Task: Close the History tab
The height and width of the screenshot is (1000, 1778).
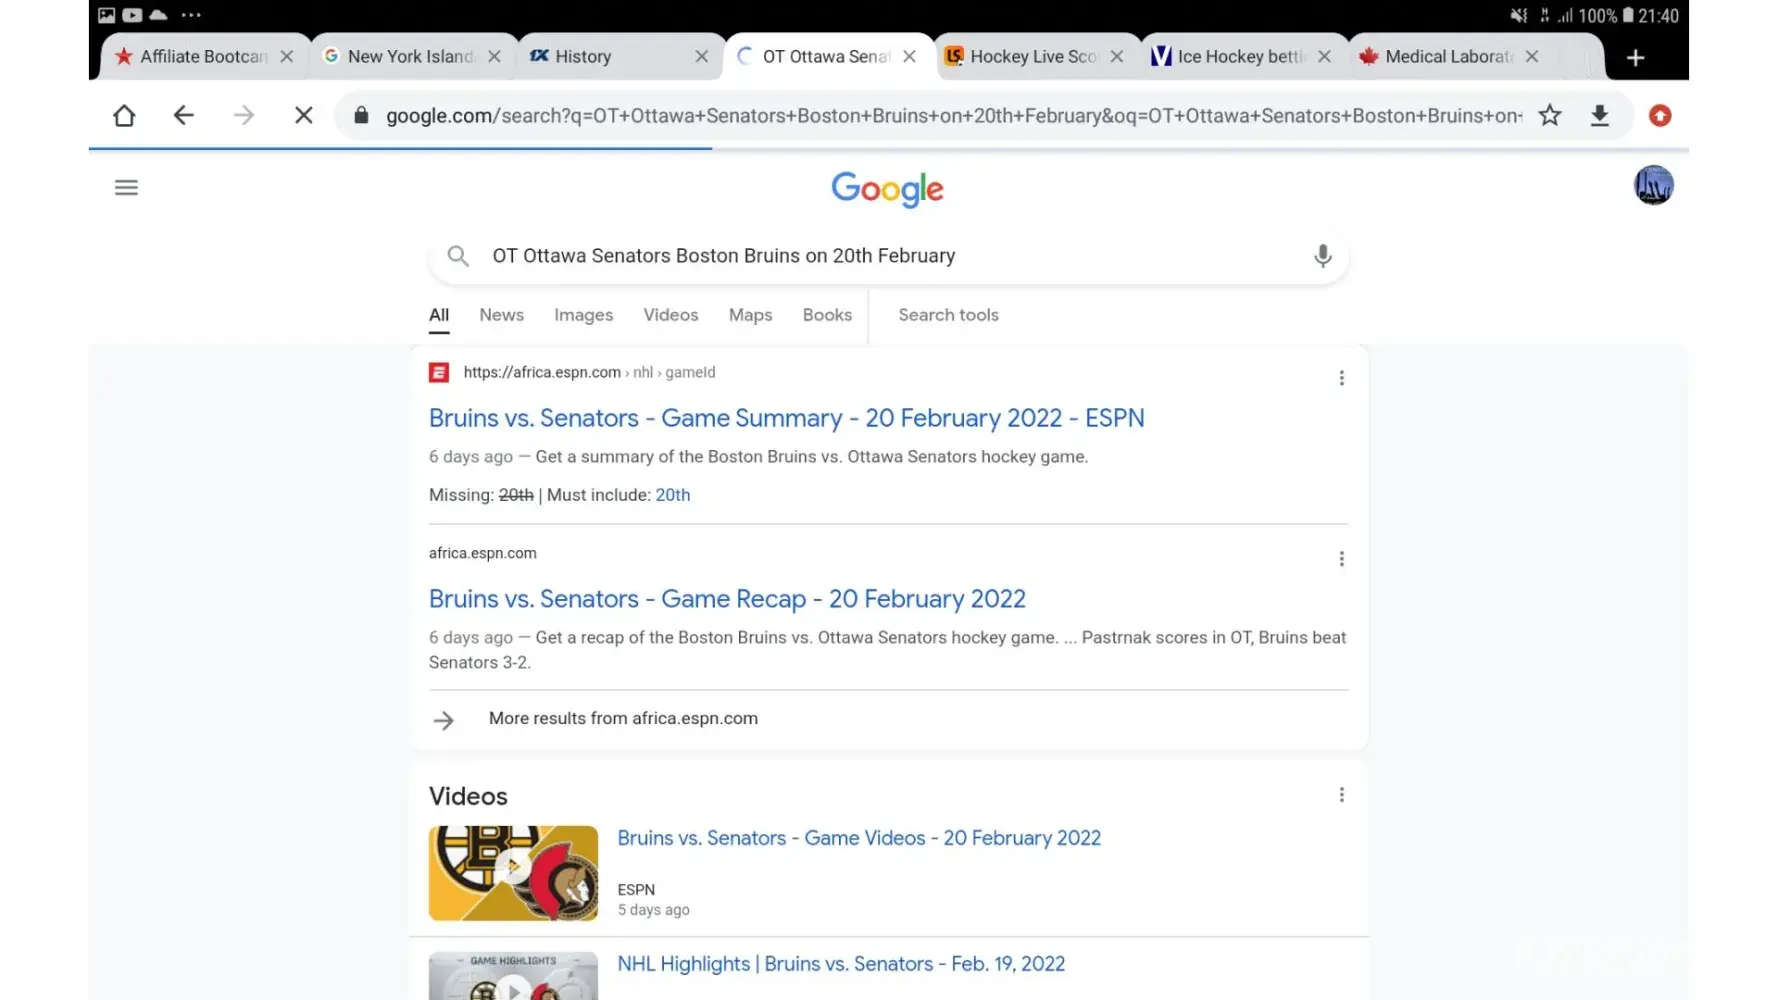Action: click(702, 57)
